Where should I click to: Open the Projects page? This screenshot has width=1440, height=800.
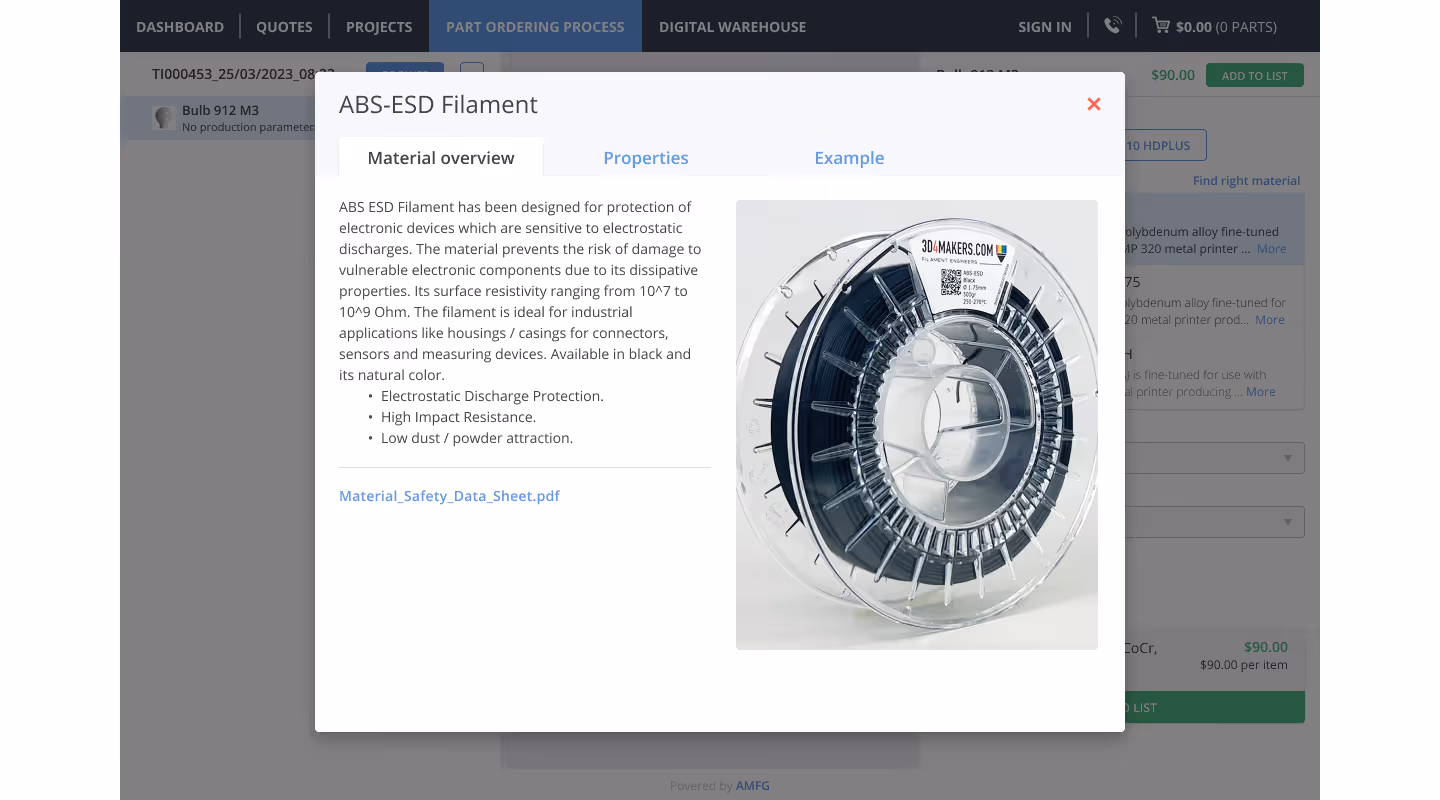(379, 26)
